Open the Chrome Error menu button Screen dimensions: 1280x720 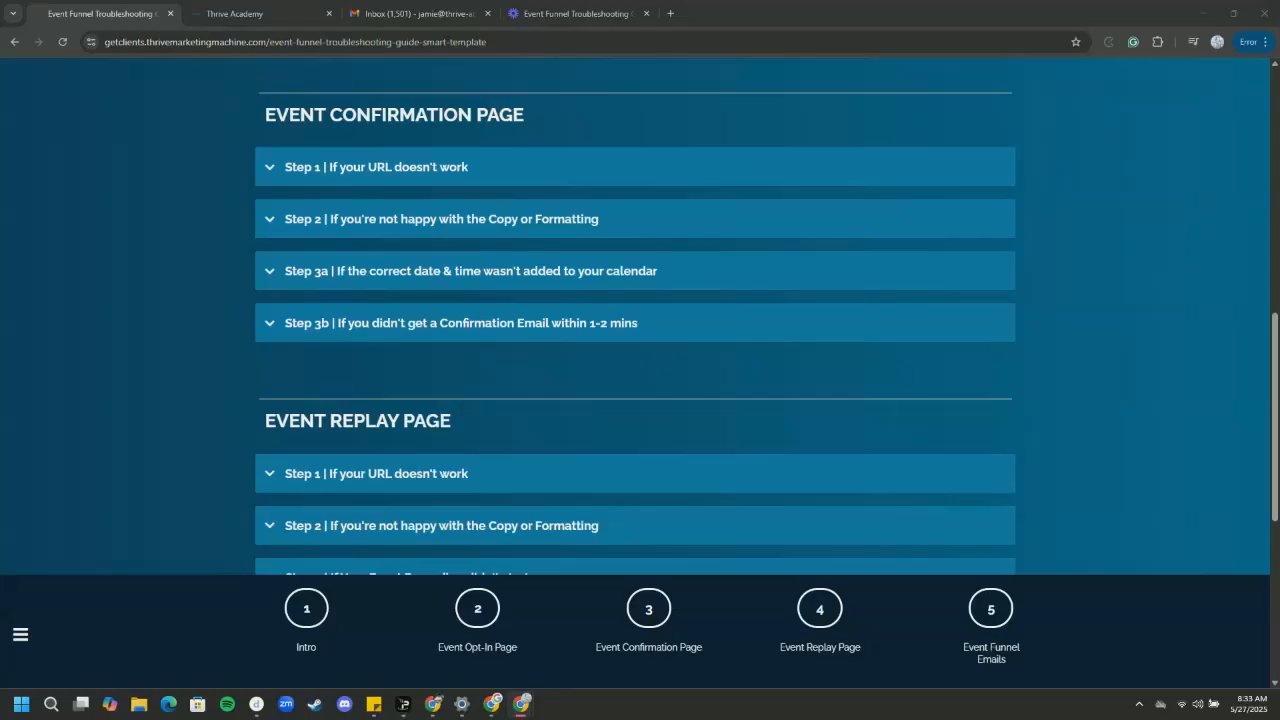(1254, 42)
